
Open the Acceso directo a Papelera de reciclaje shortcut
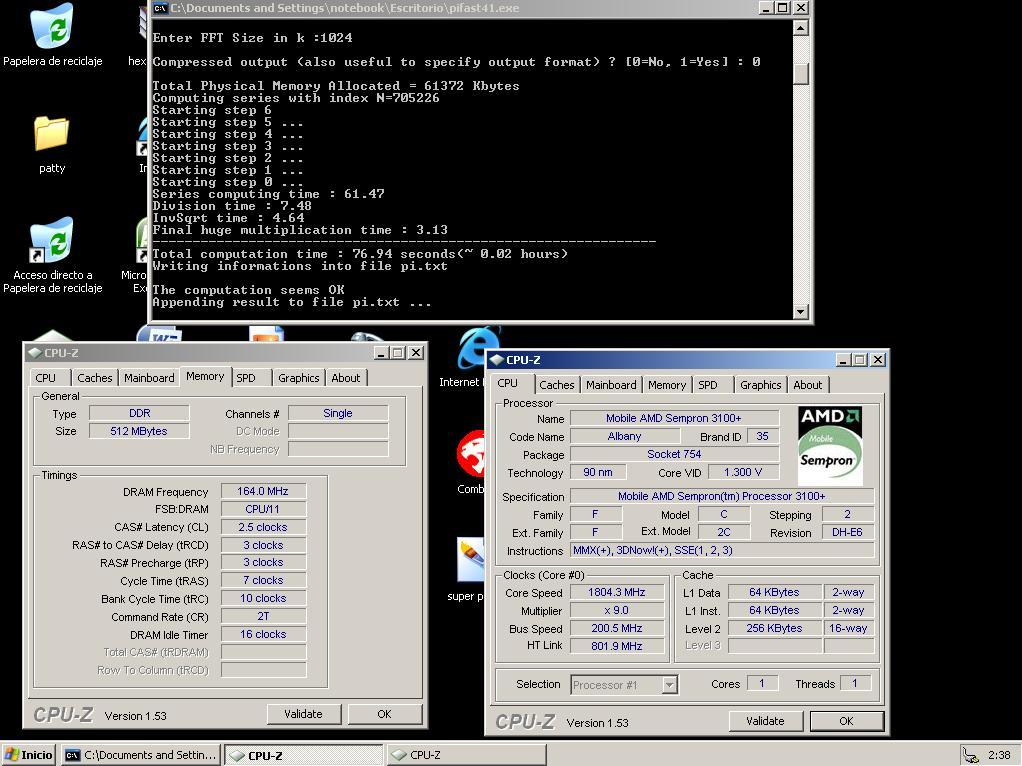[51, 240]
